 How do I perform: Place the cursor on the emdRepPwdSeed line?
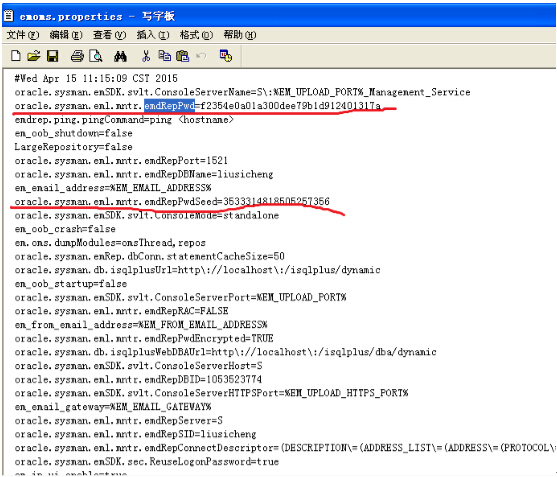click(172, 201)
